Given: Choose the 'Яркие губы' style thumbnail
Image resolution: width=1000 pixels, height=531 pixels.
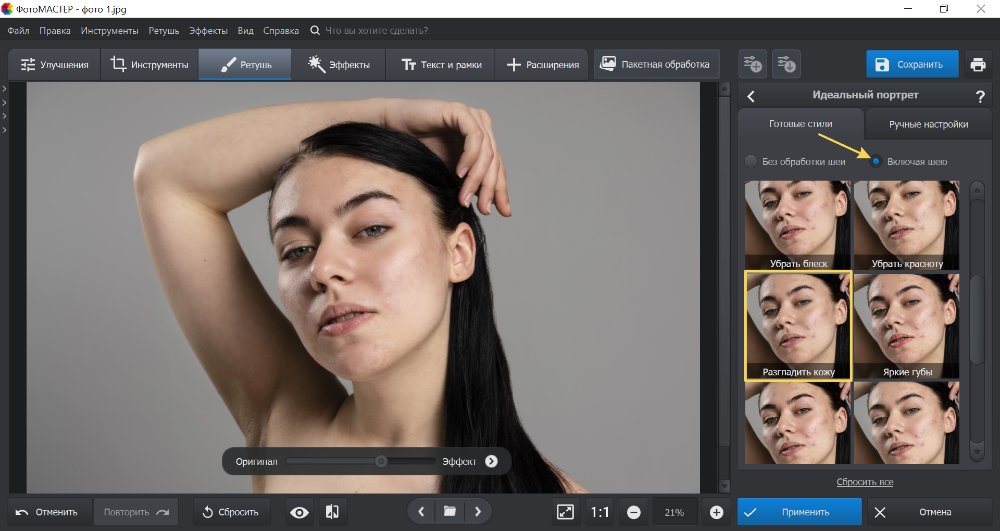Looking at the screenshot, I should pos(907,325).
